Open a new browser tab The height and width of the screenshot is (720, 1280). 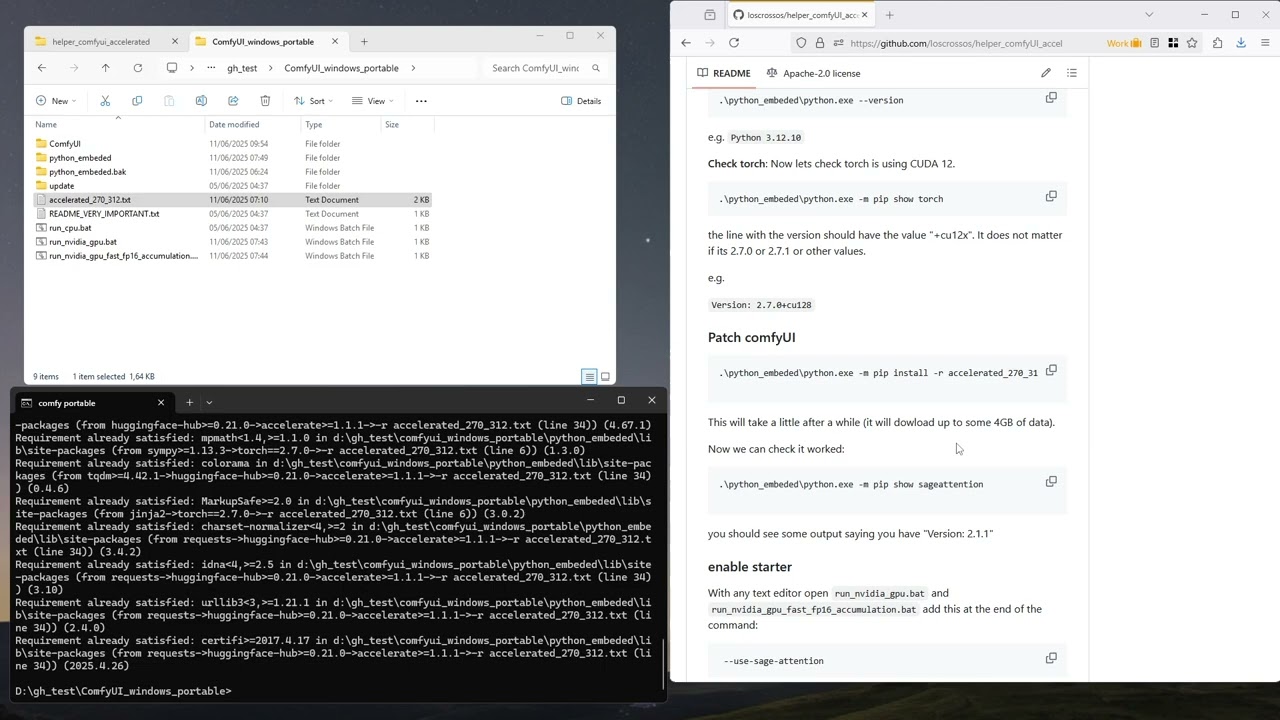890,15
